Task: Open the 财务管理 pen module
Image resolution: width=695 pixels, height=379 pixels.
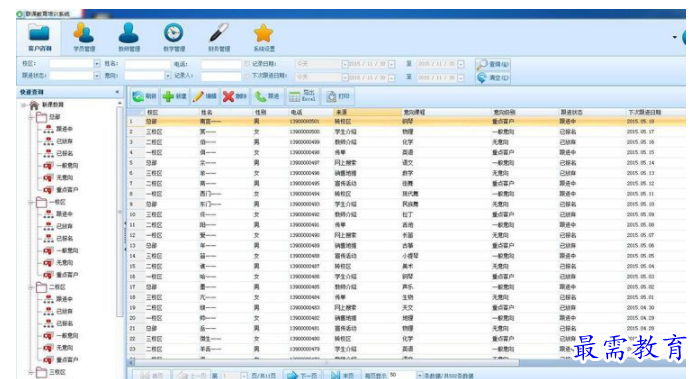Action: coord(219,38)
